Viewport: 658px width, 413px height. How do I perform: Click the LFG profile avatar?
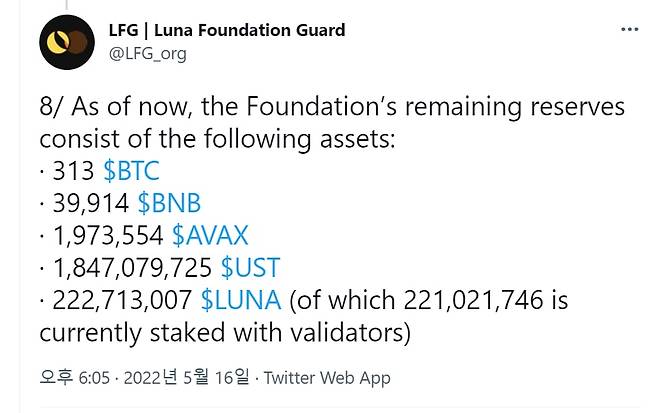tap(67, 42)
